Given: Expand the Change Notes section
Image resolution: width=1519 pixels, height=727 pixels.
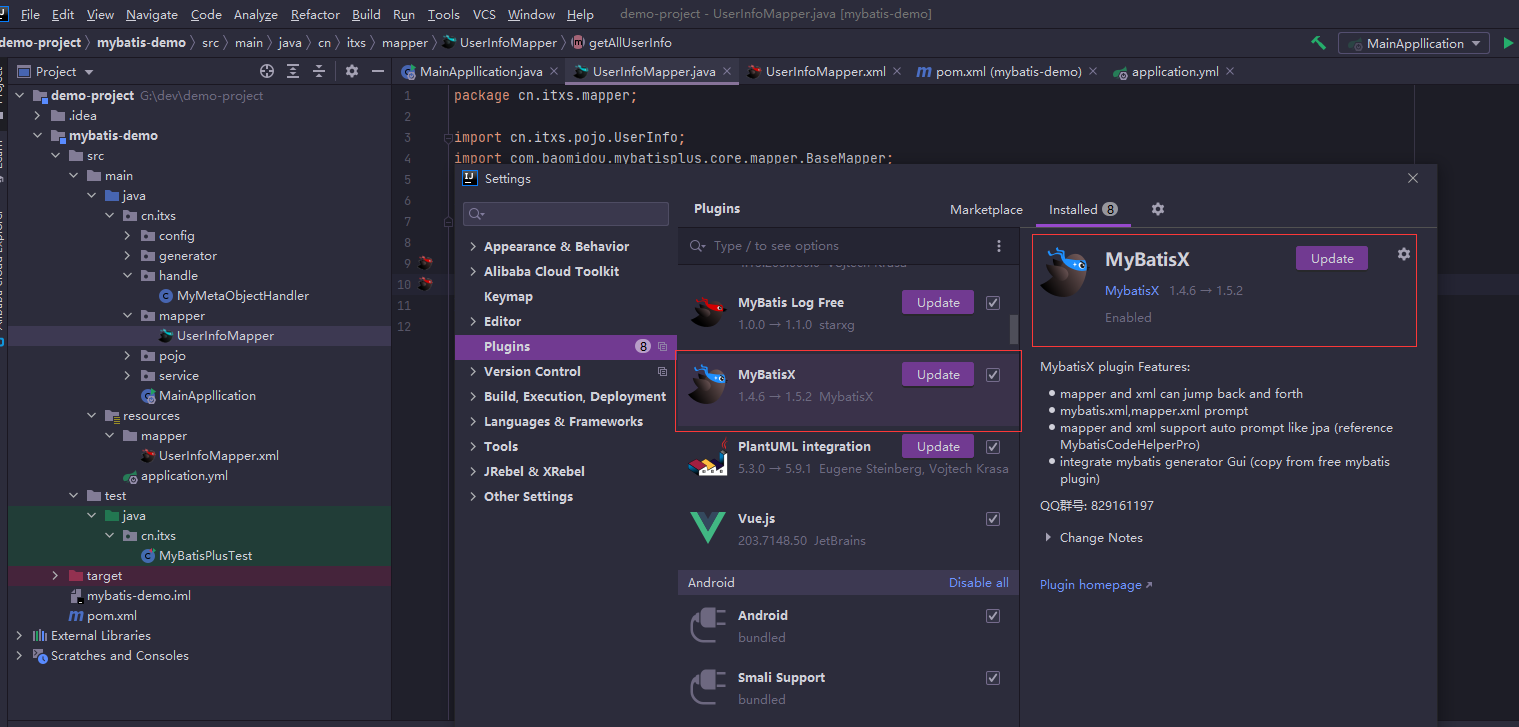Looking at the screenshot, I should pyautogui.click(x=1048, y=537).
